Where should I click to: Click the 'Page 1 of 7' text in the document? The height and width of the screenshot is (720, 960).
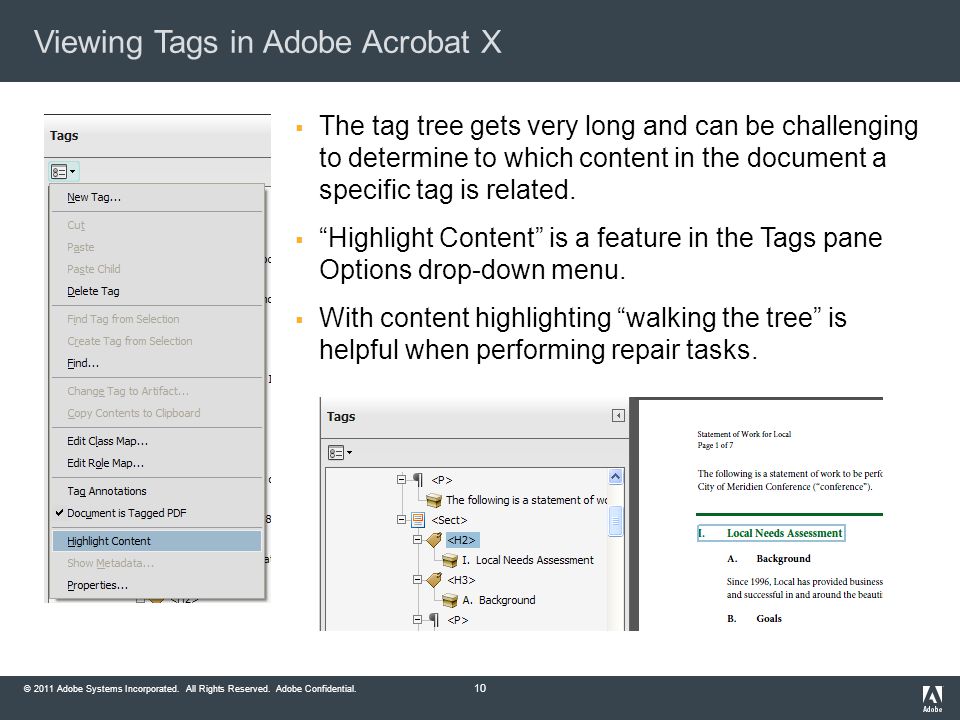[715, 445]
